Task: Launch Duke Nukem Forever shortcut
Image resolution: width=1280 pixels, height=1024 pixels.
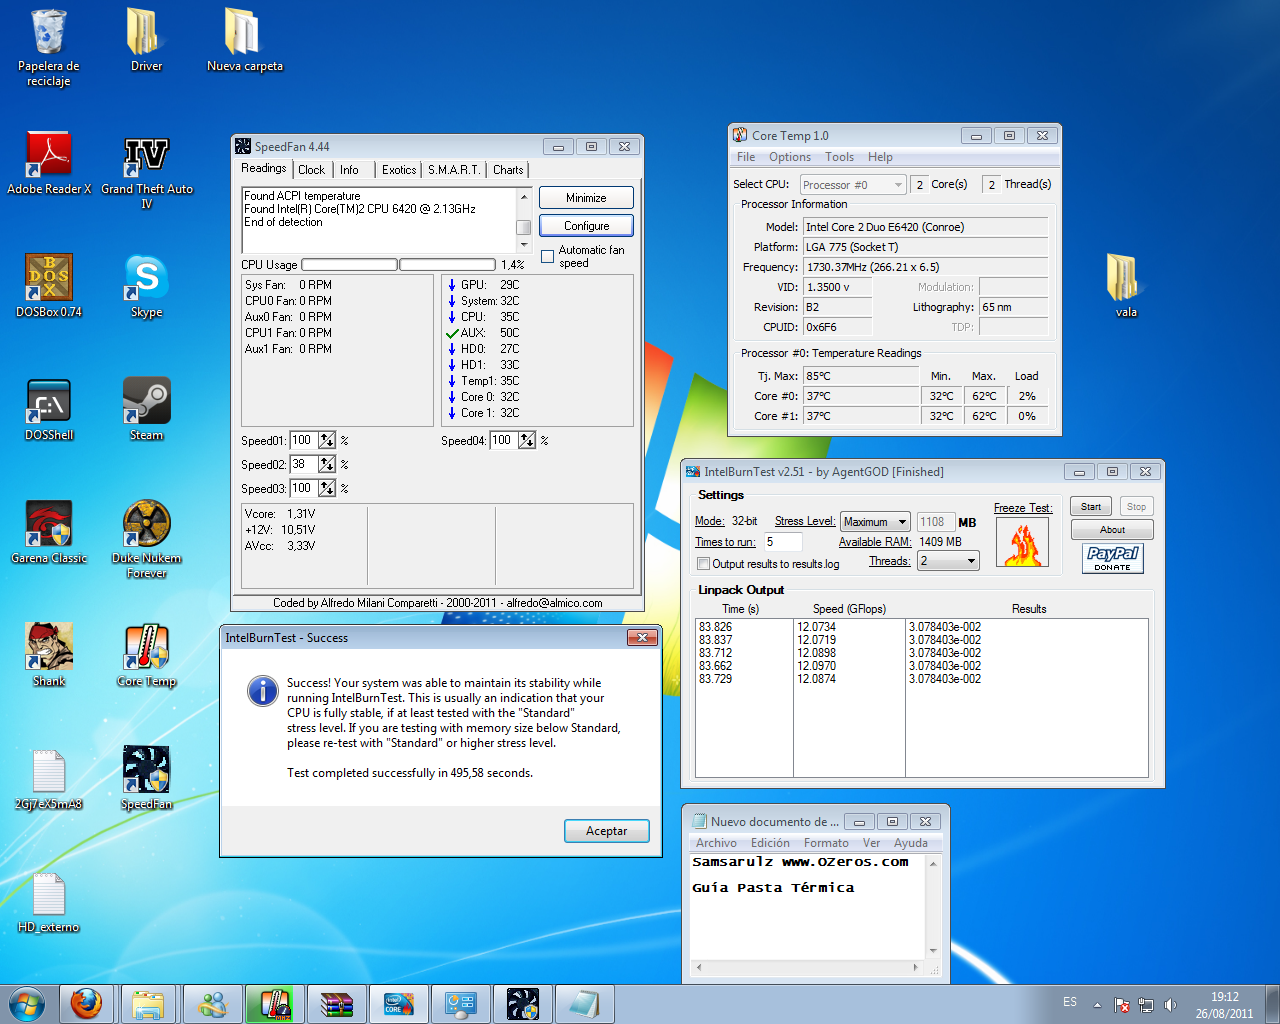Action: point(147,539)
